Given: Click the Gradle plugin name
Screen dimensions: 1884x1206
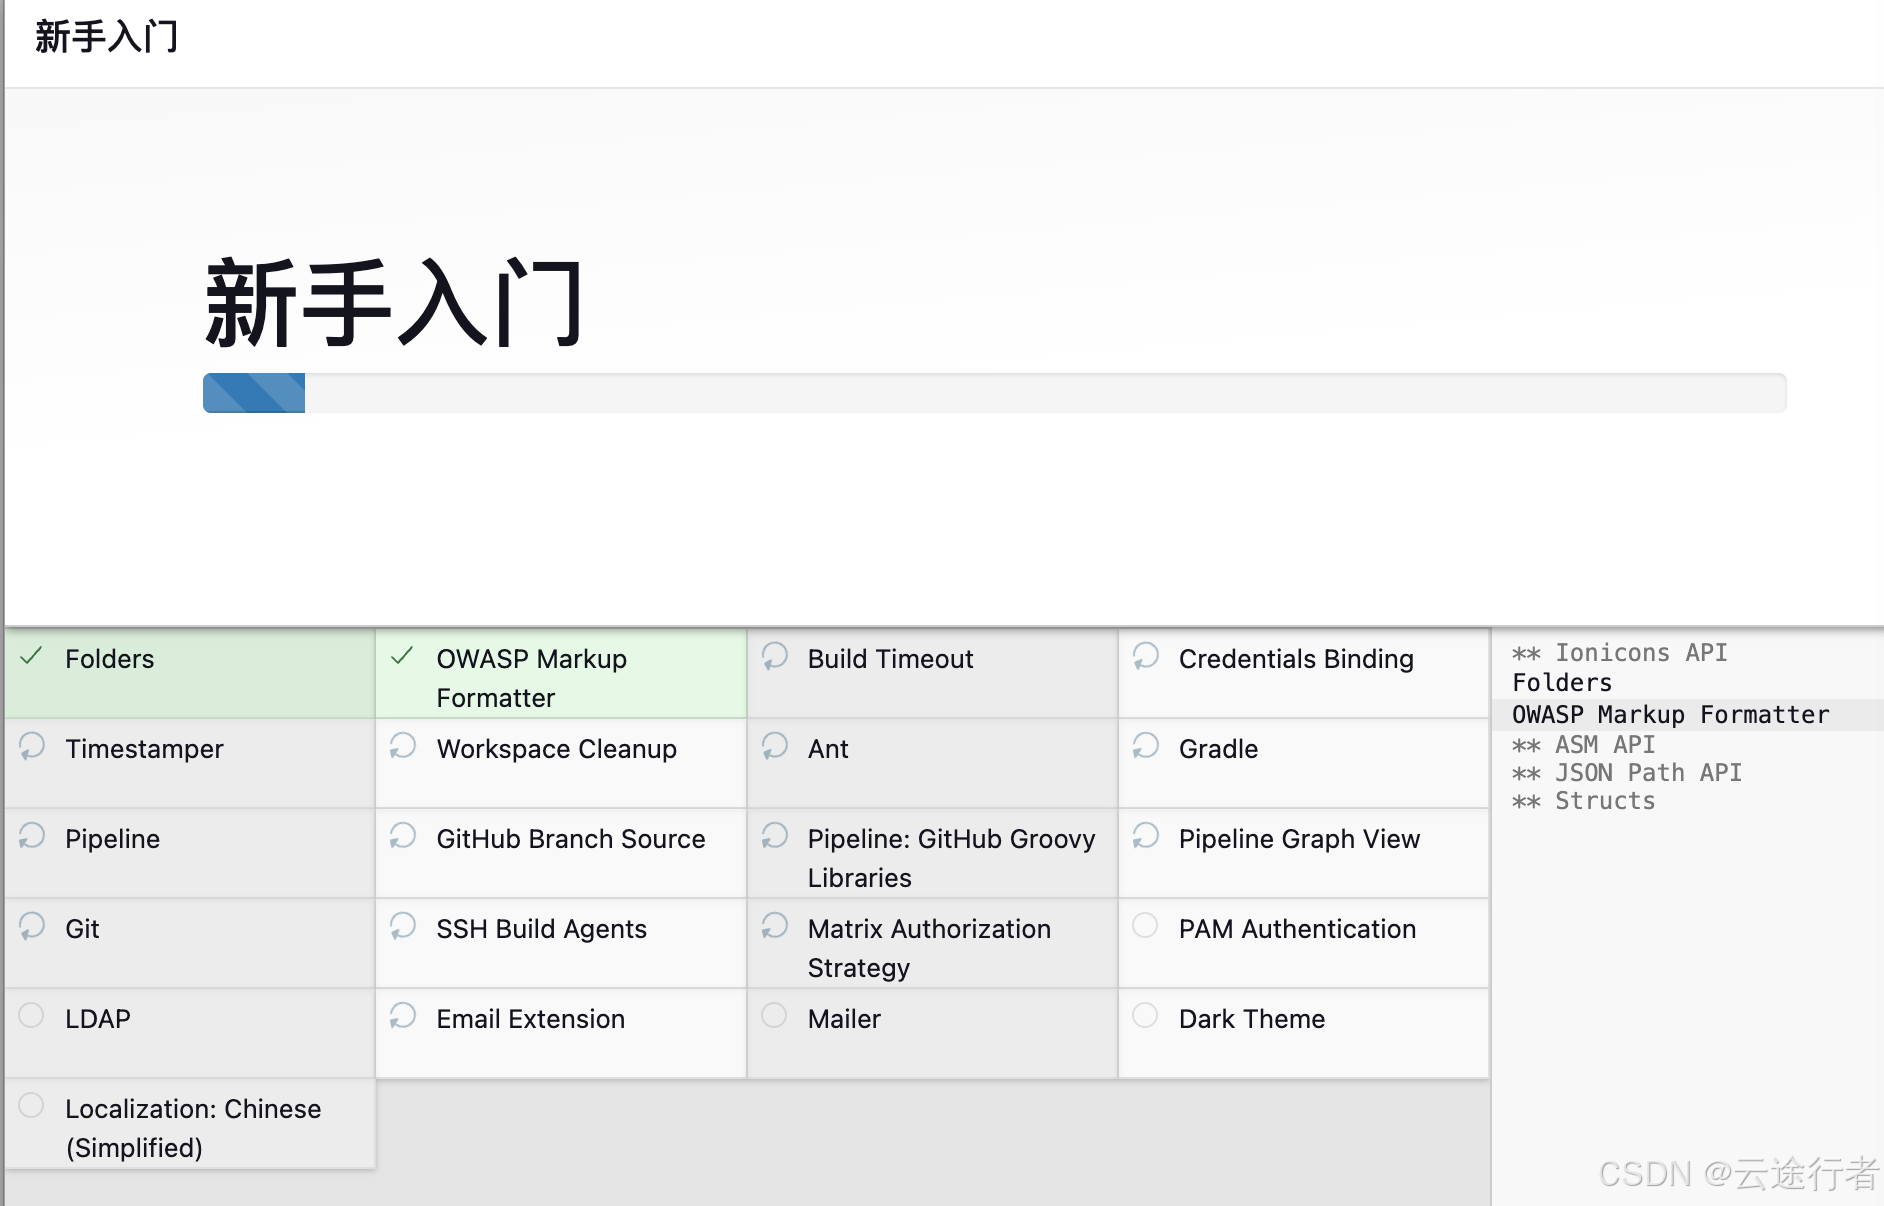Looking at the screenshot, I should [x=1218, y=749].
